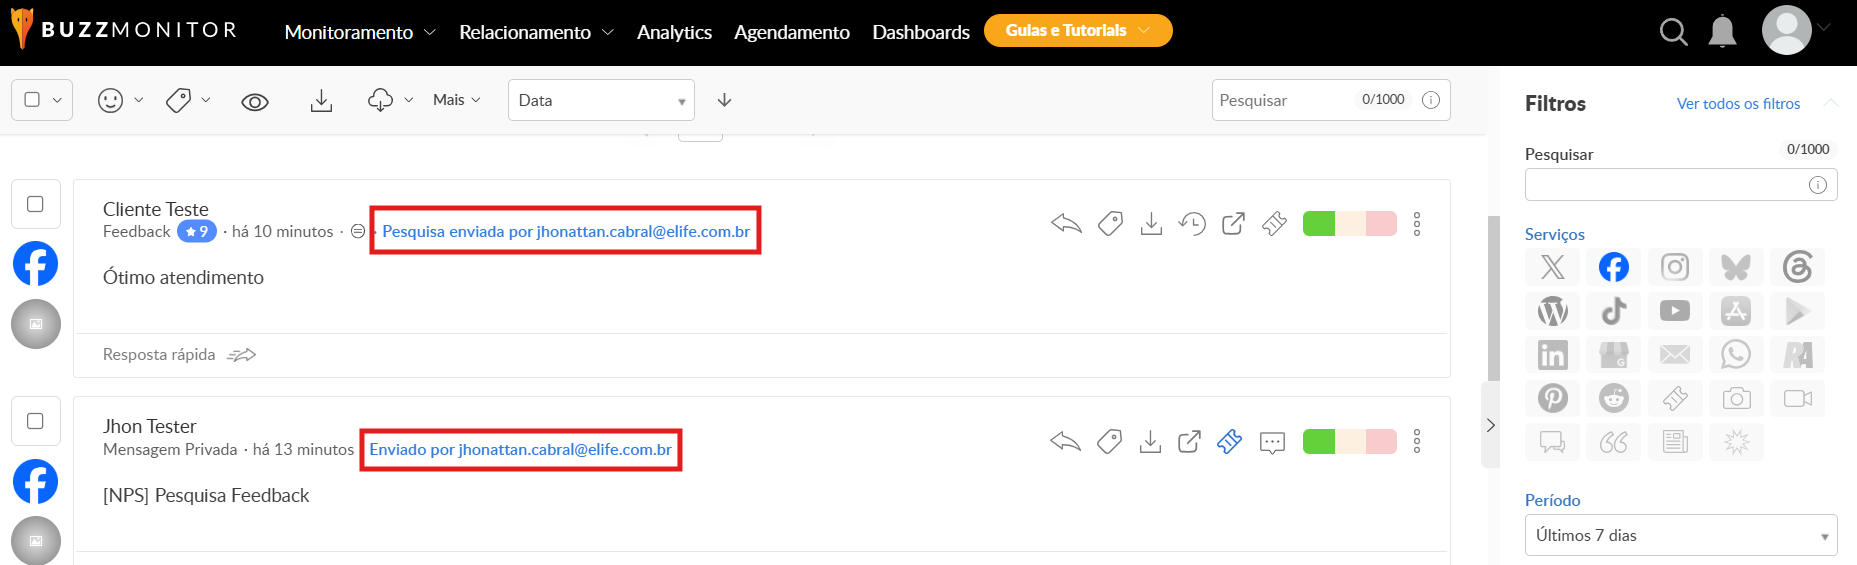Click Resposta rápida on Cliente Teste post
Viewport: 1857px width, 565px height.
tap(180, 354)
